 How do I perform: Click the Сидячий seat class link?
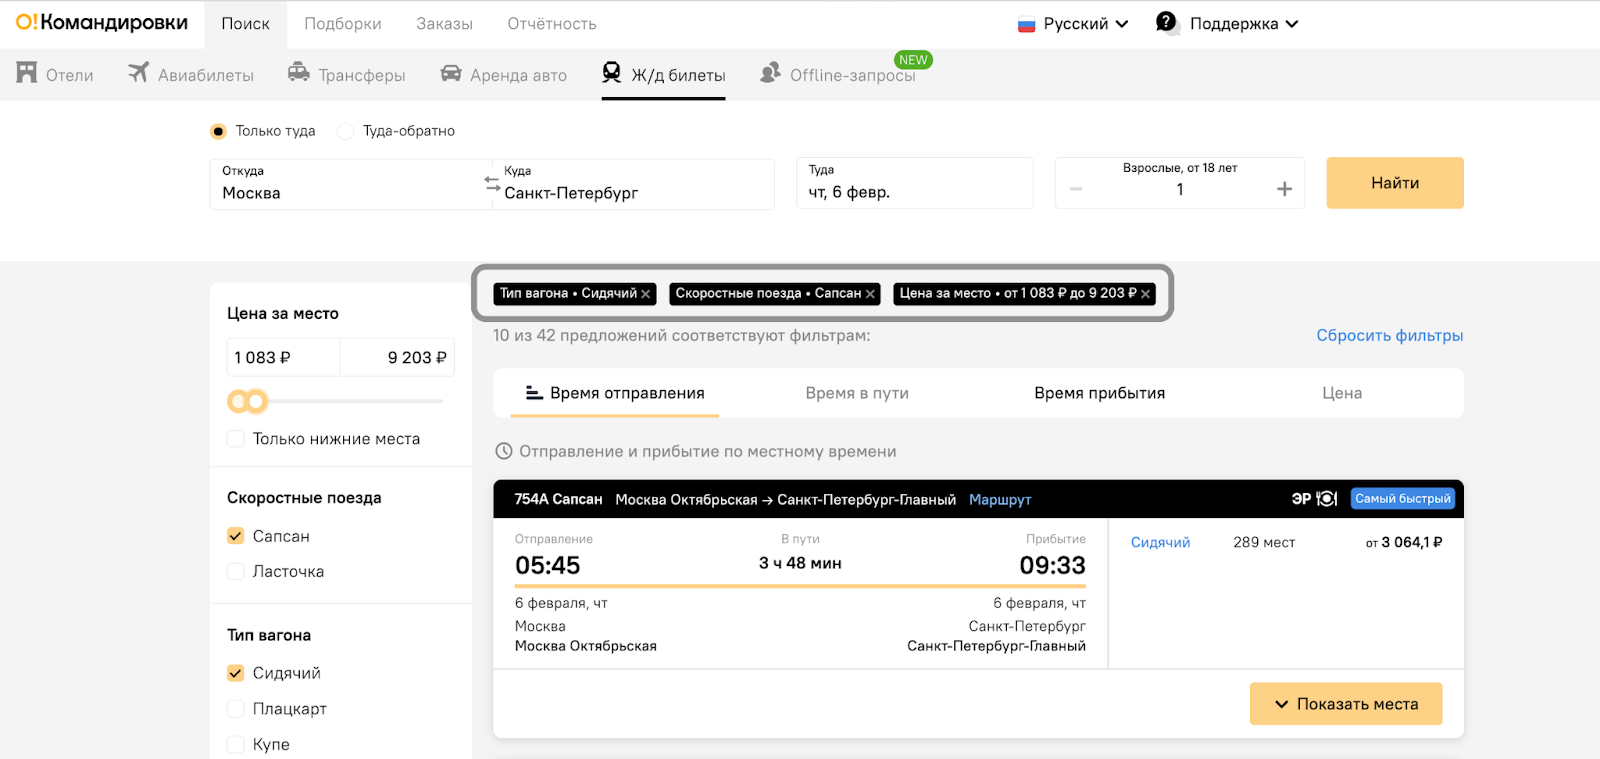[x=1160, y=542]
